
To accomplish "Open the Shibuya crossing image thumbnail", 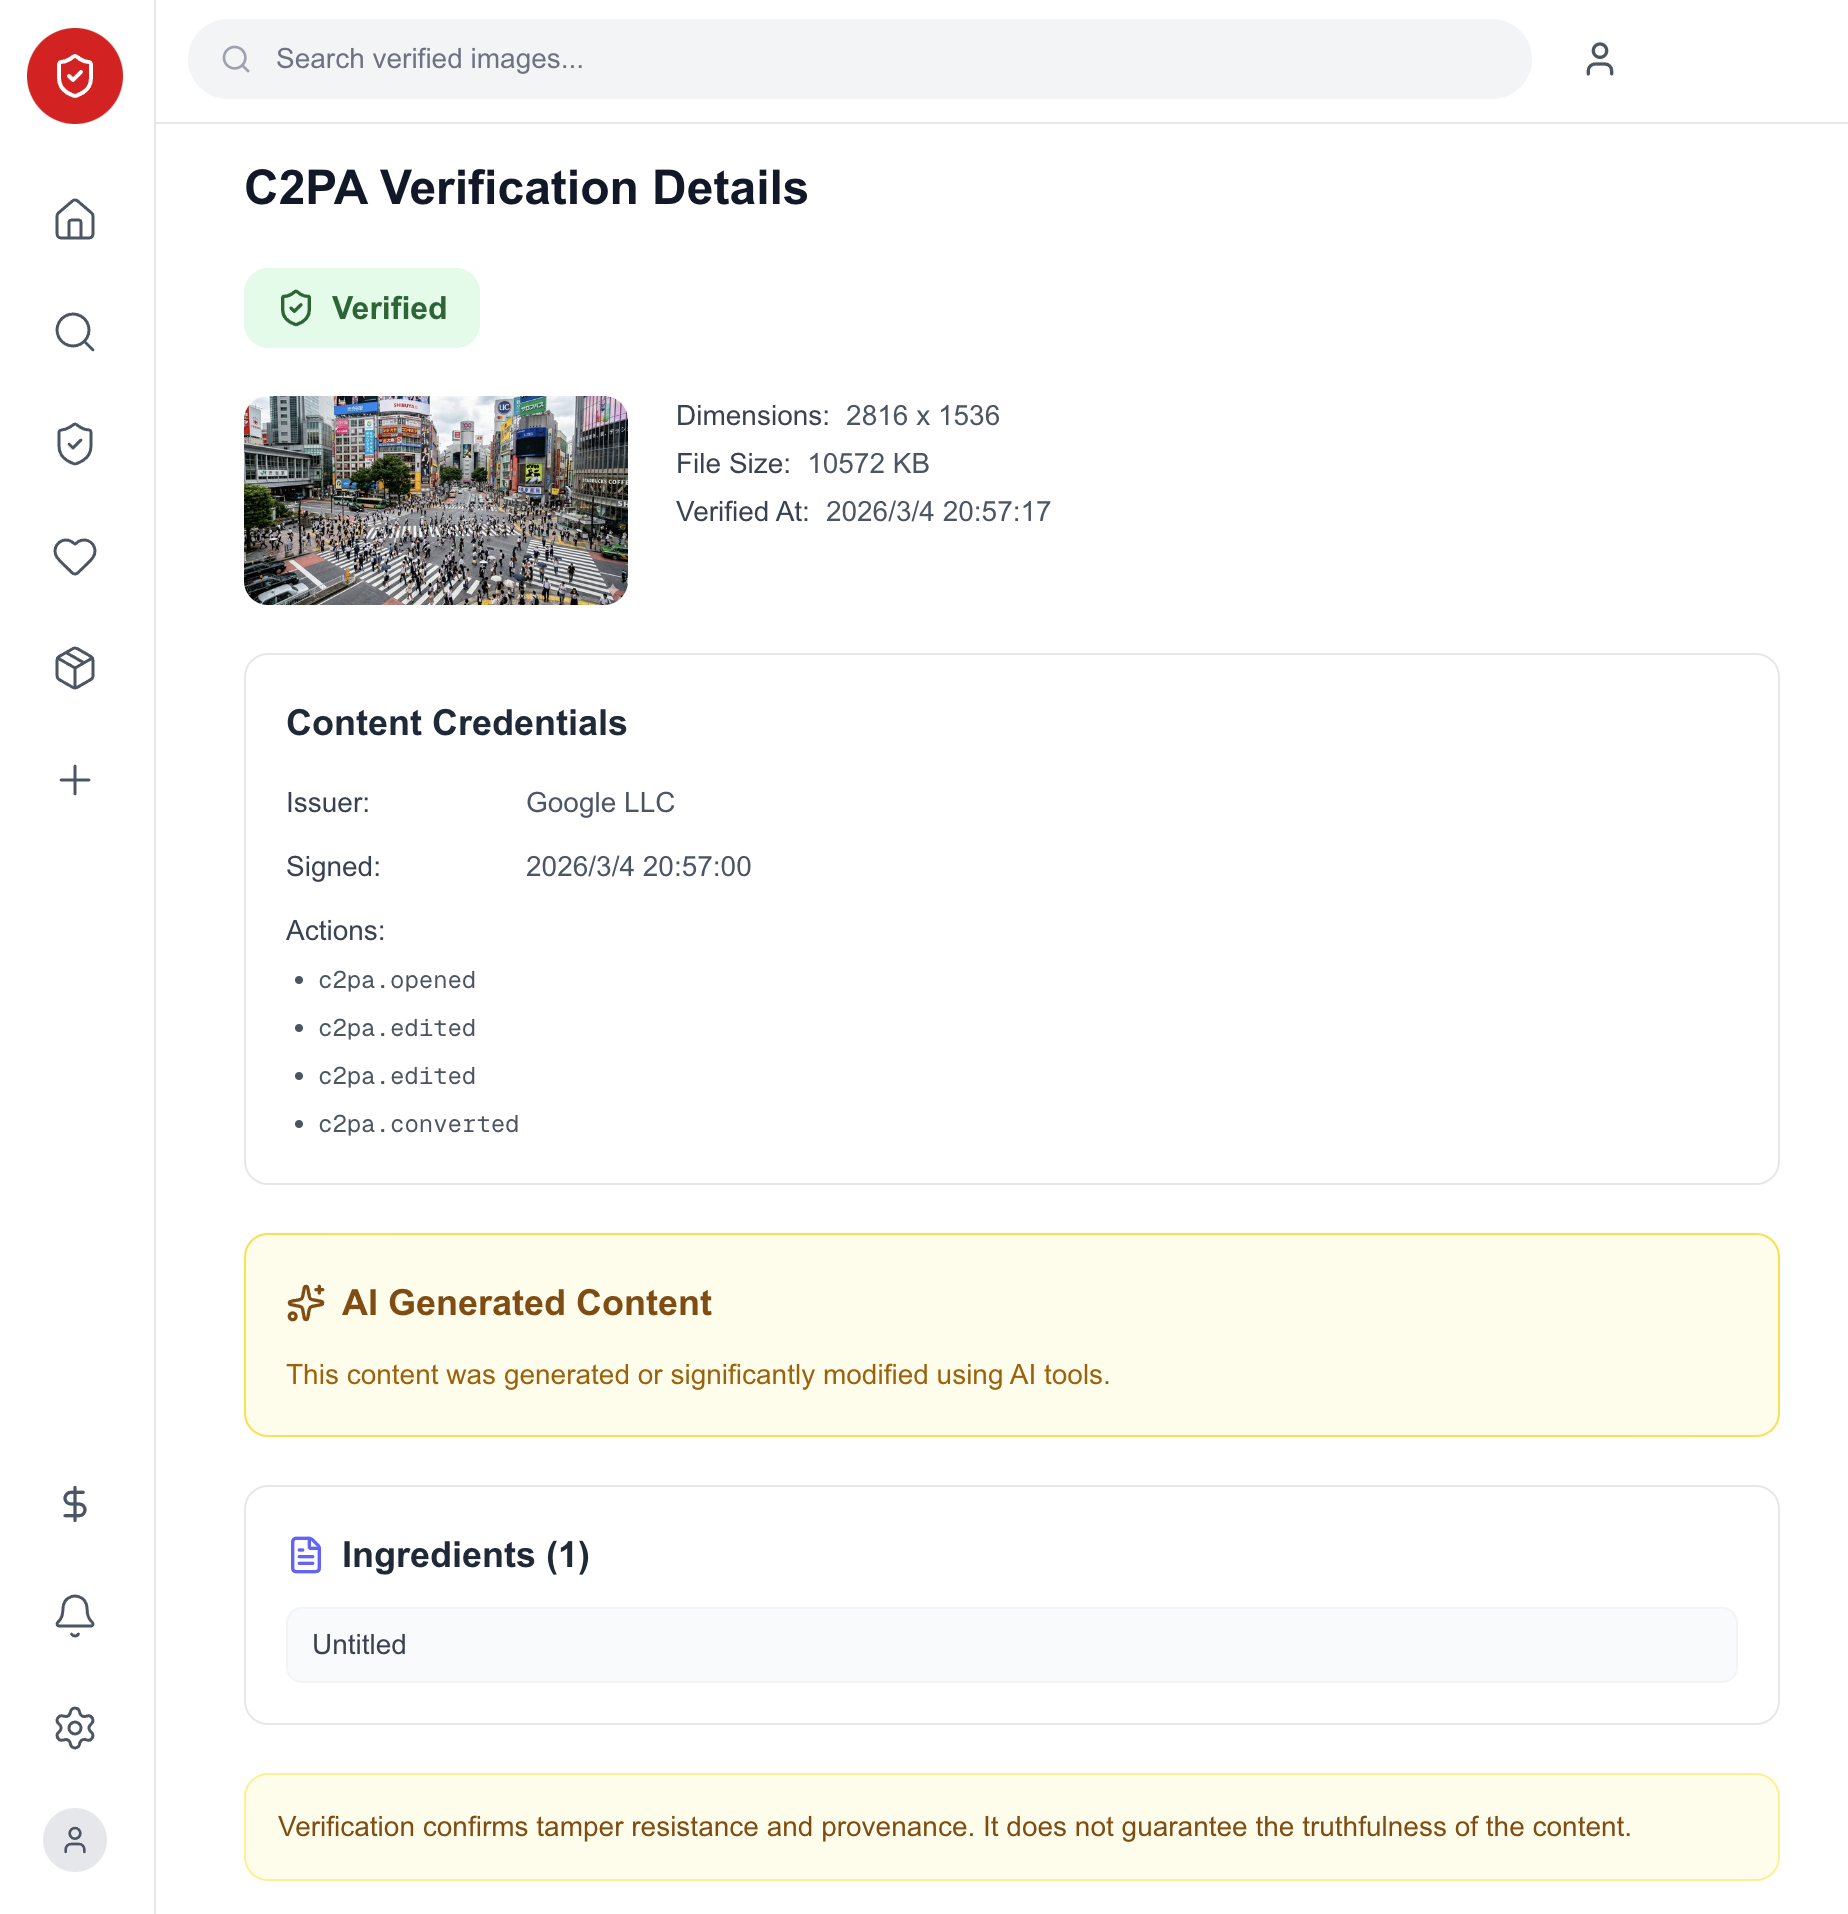I will pyautogui.click(x=436, y=500).
